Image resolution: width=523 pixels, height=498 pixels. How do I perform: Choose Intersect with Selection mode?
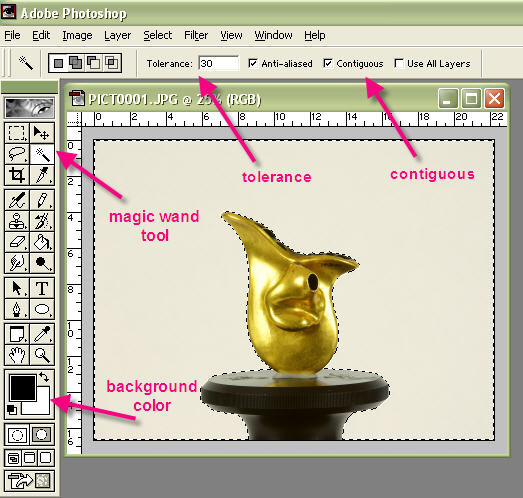[x=111, y=63]
